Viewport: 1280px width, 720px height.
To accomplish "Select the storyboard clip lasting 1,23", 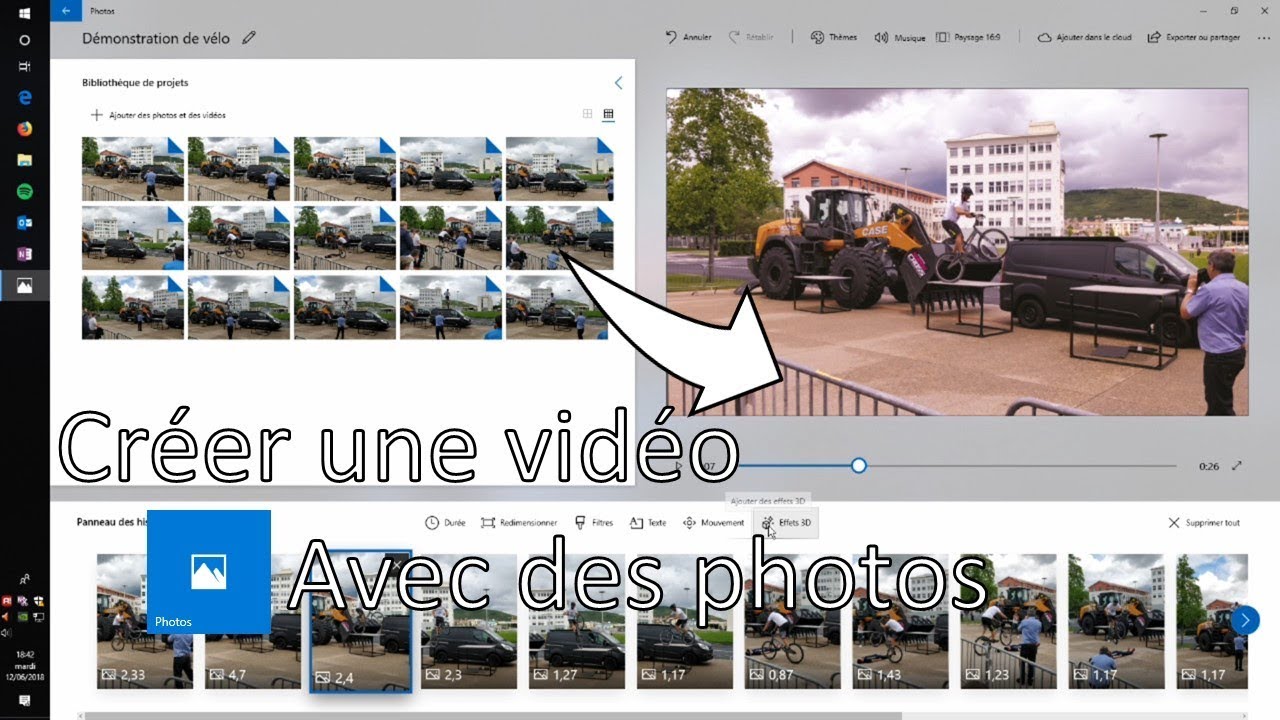I will [1008, 622].
